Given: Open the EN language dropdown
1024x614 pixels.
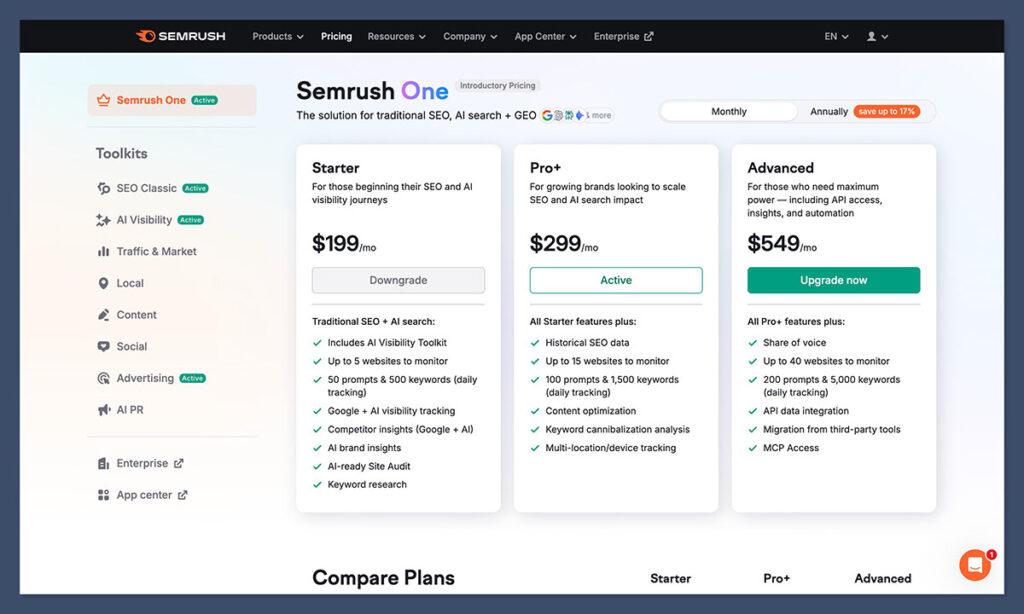Looking at the screenshot, I should click(835, 36).
